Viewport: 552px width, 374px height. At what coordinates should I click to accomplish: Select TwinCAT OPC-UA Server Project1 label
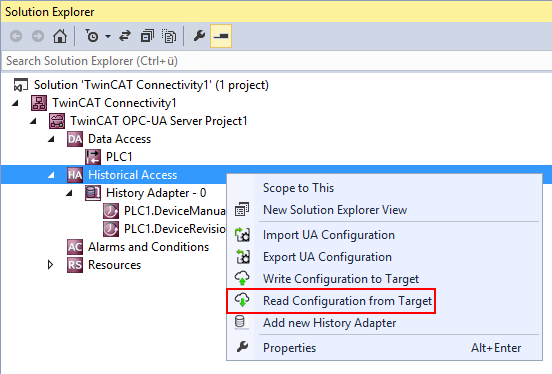tap(158, 121)
